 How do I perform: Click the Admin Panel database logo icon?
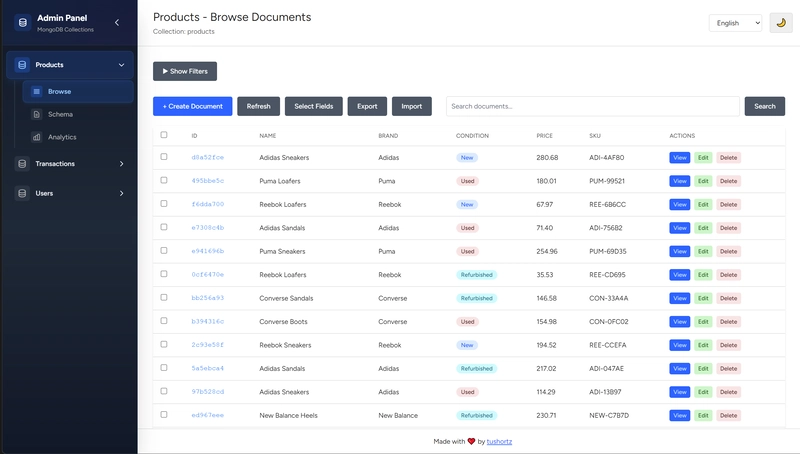[22, 22]
